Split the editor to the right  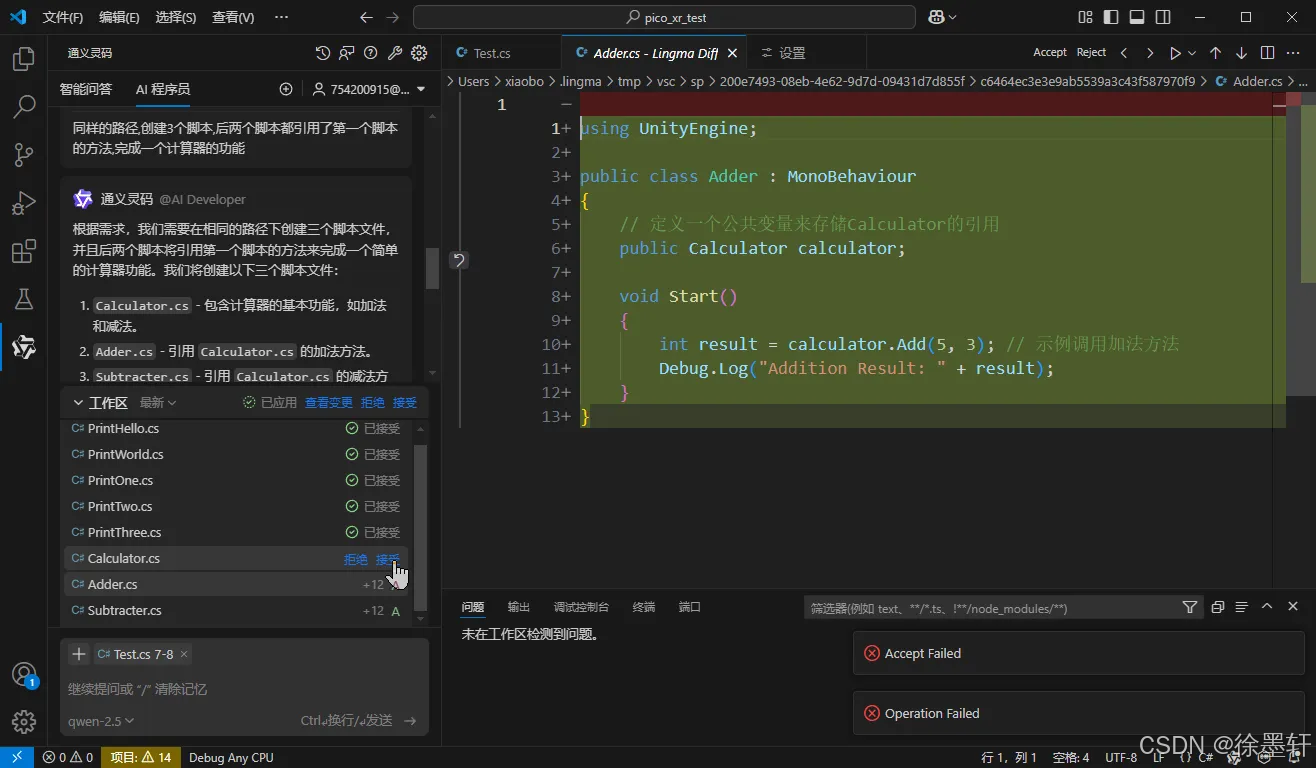click(x=1267, y=53)
